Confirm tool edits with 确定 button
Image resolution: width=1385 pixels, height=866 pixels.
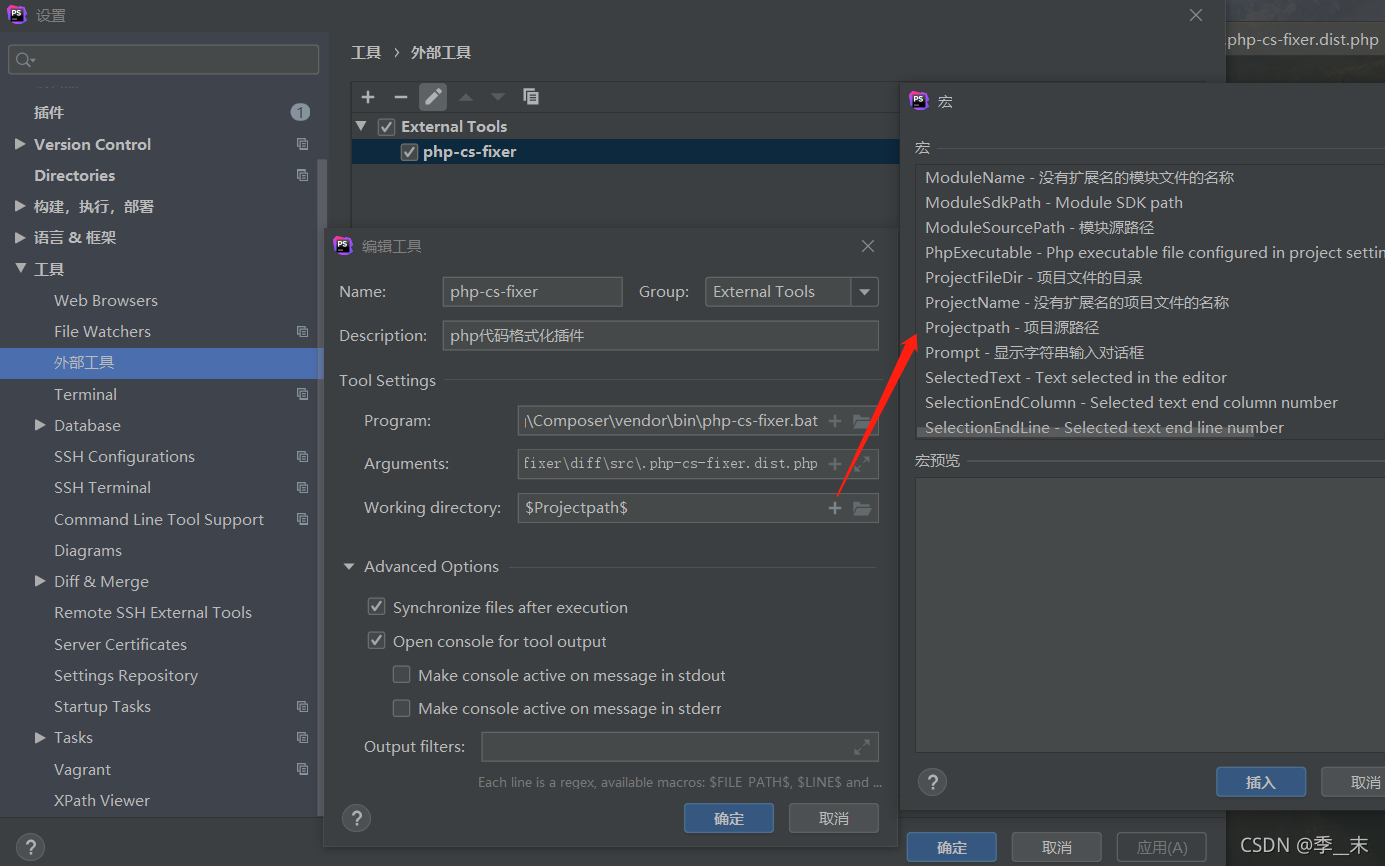[728, 818]
